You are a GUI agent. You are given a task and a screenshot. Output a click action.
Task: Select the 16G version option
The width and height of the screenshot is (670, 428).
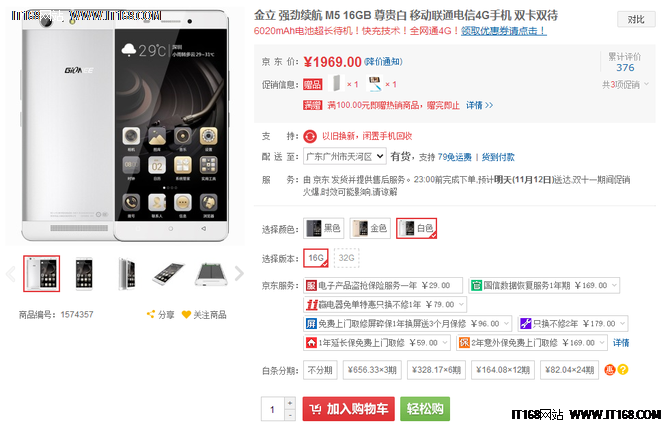tap(316, 258)
